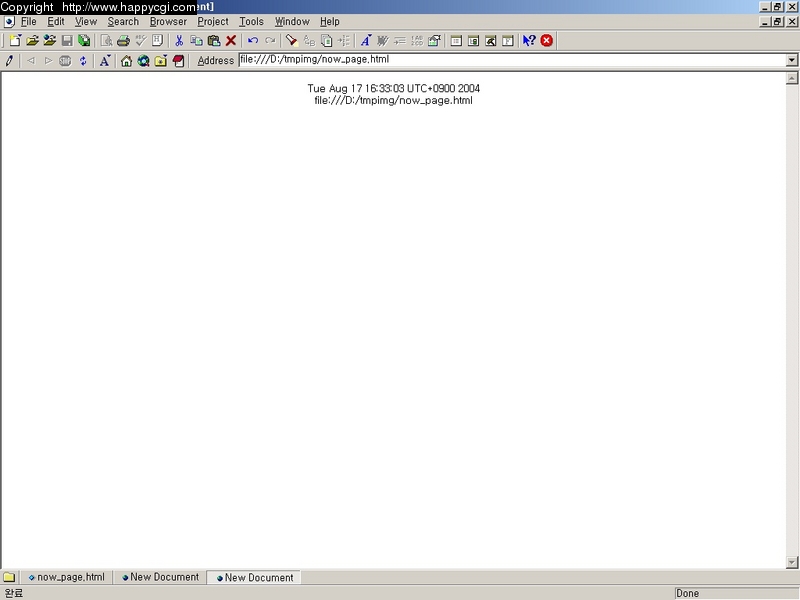Image resolution: width=800 pixels, height=600 pixels.
Task: Click inside the Address input field
Action: [512, 60]
